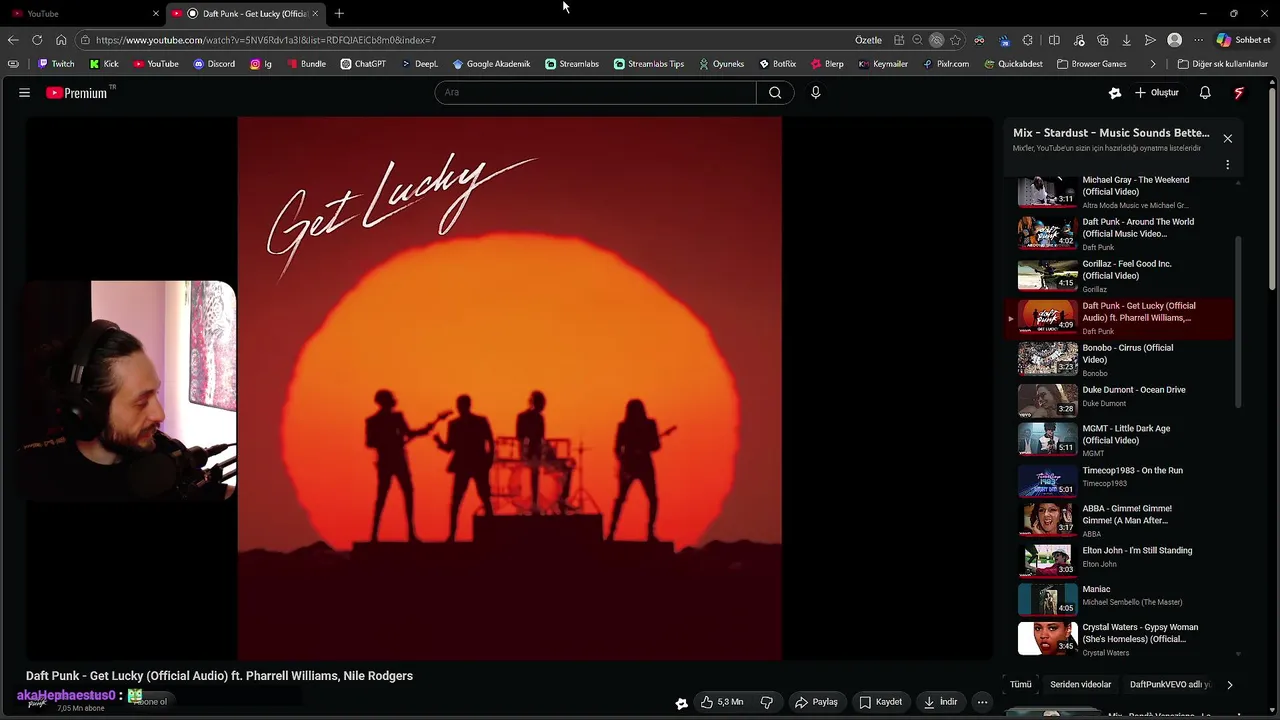Open split screen view icon
Viewport: 1280px width, 720px height.
coord(1054,40)
